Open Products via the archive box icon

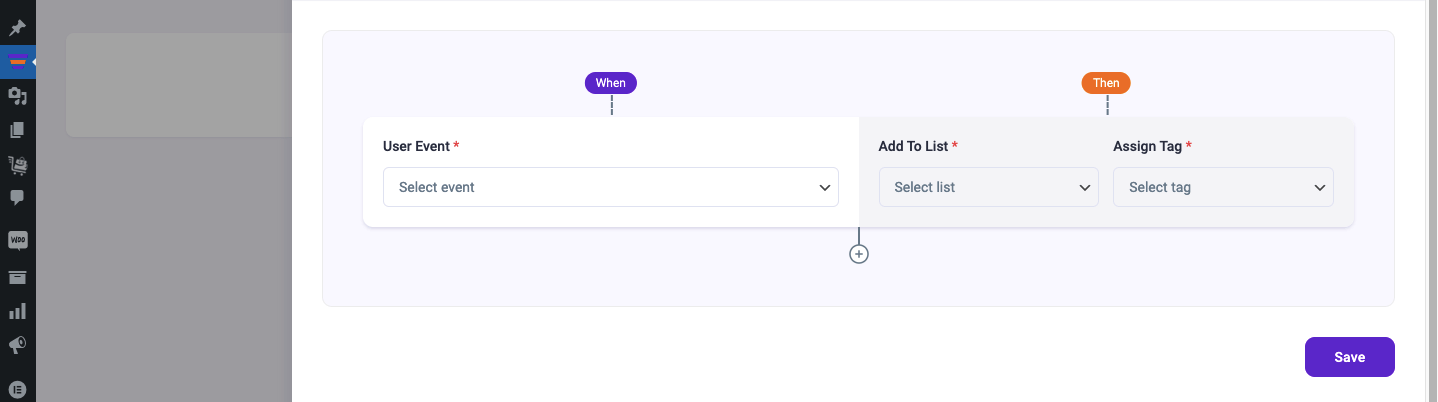[17, 277]
